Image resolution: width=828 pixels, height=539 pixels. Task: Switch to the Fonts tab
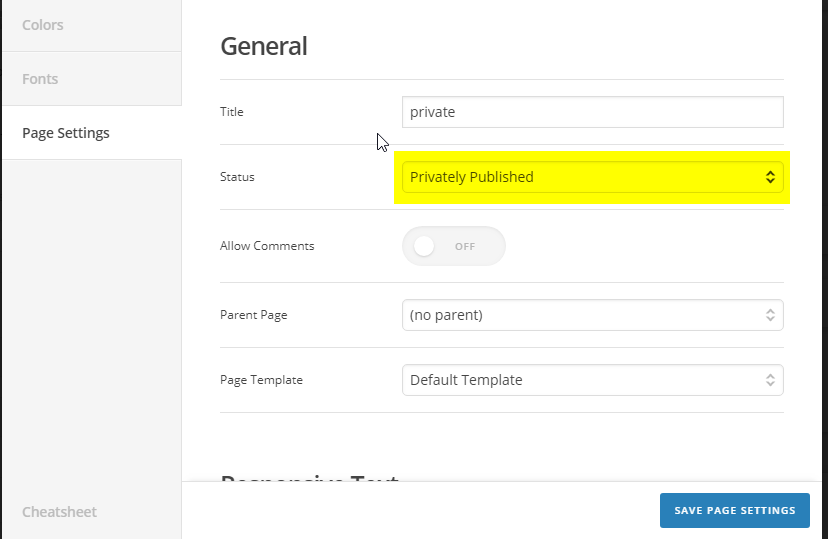click(x=40, y=79)
